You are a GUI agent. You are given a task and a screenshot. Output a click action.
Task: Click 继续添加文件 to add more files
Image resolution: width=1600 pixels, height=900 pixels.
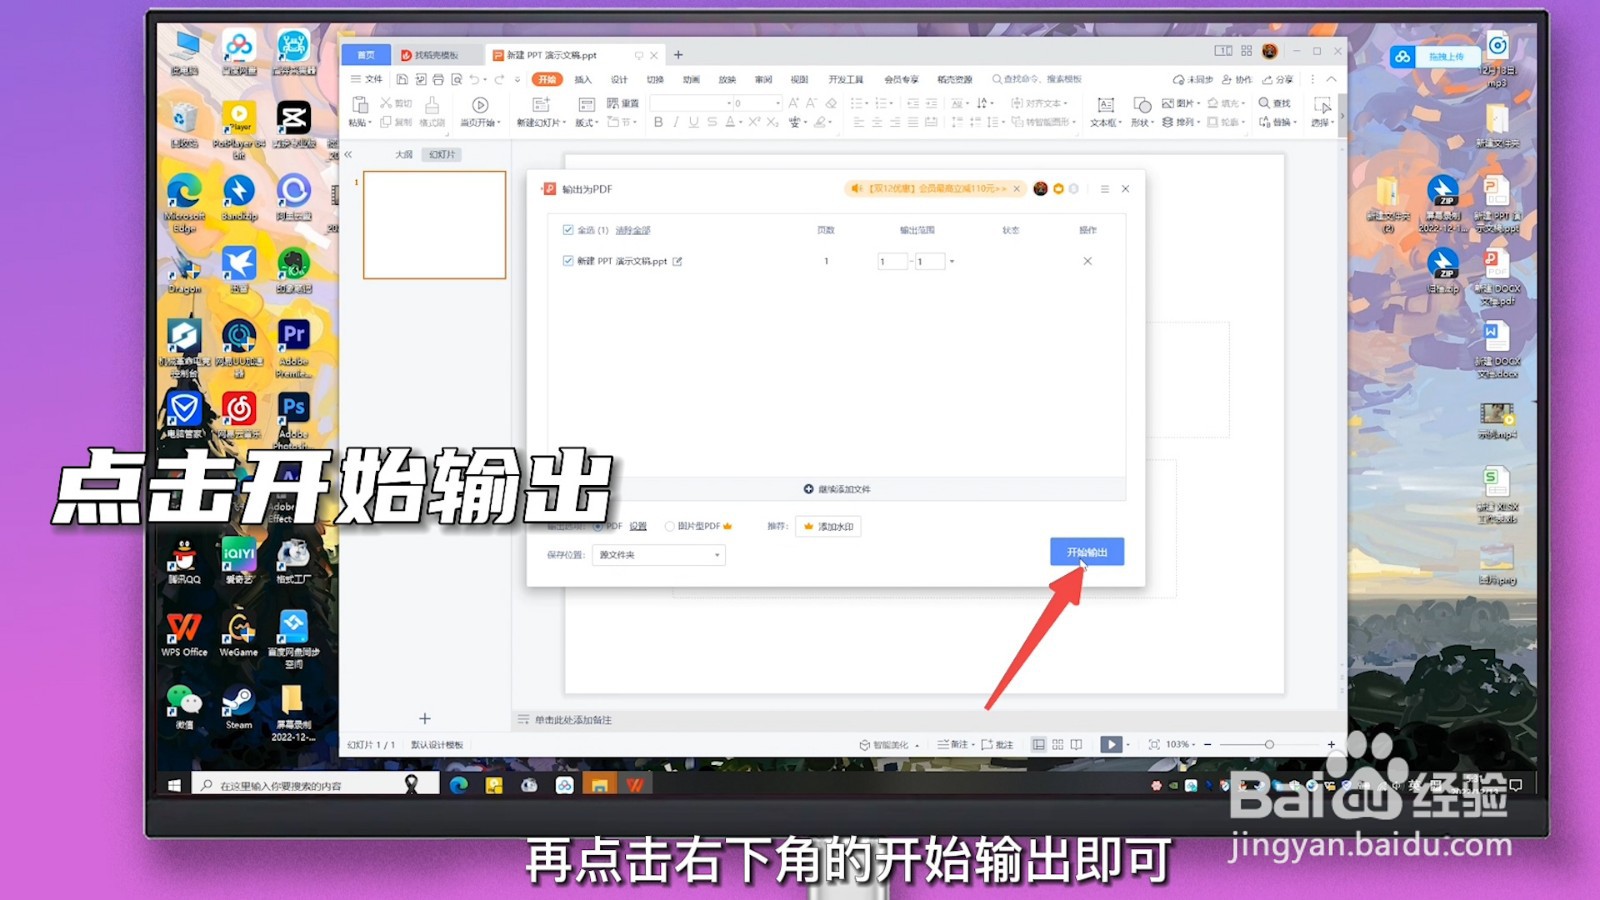coord(837,489)
